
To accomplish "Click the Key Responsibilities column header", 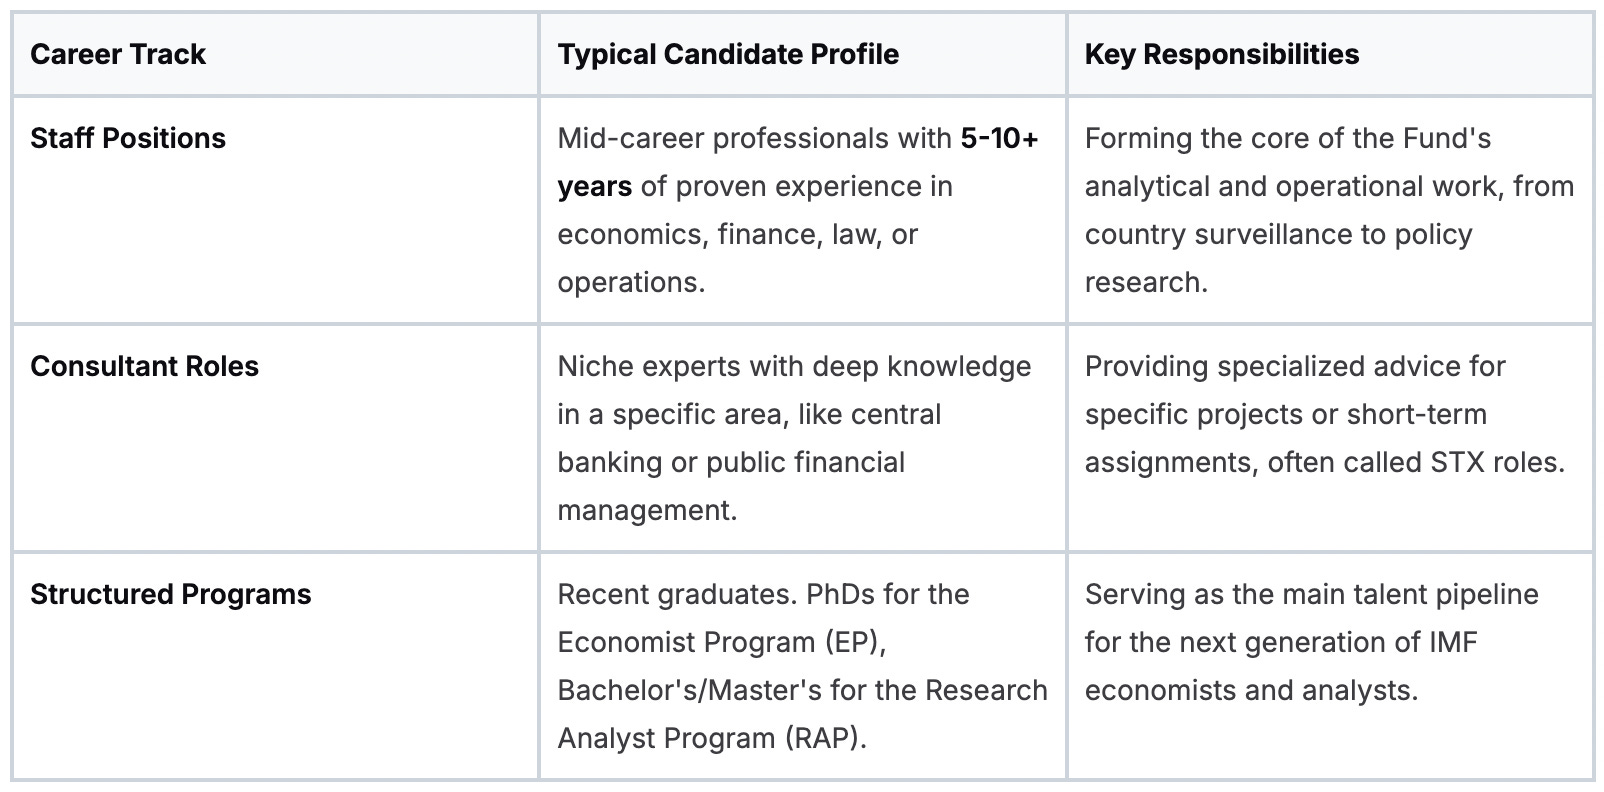I will pos(1222,54).
